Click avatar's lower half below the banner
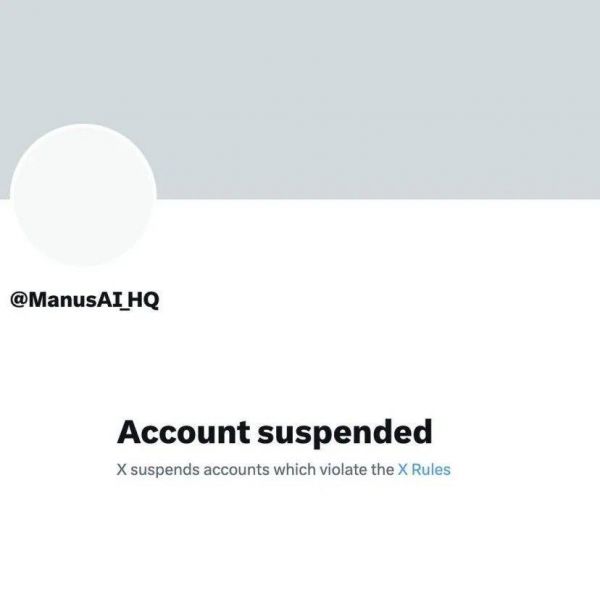Image resolution: width=600 pixels, height=616 pixels. coord(83,233)
